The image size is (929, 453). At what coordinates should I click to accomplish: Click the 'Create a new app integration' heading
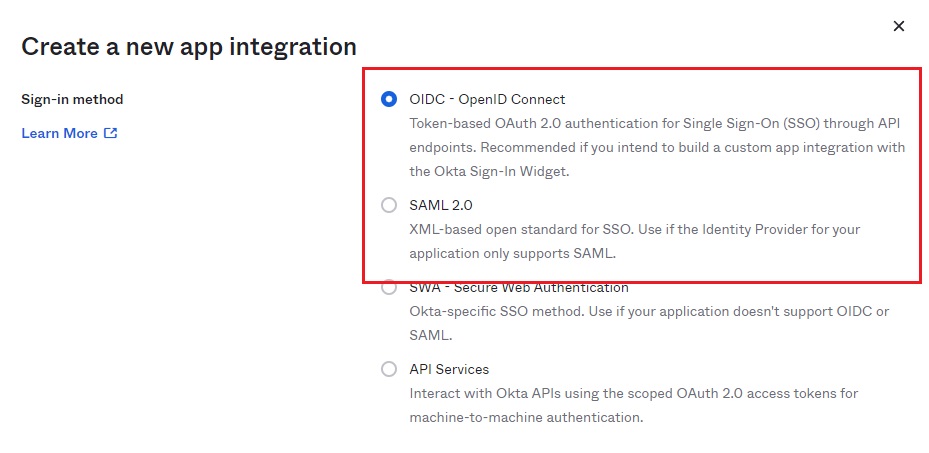[x=189, y=46]
